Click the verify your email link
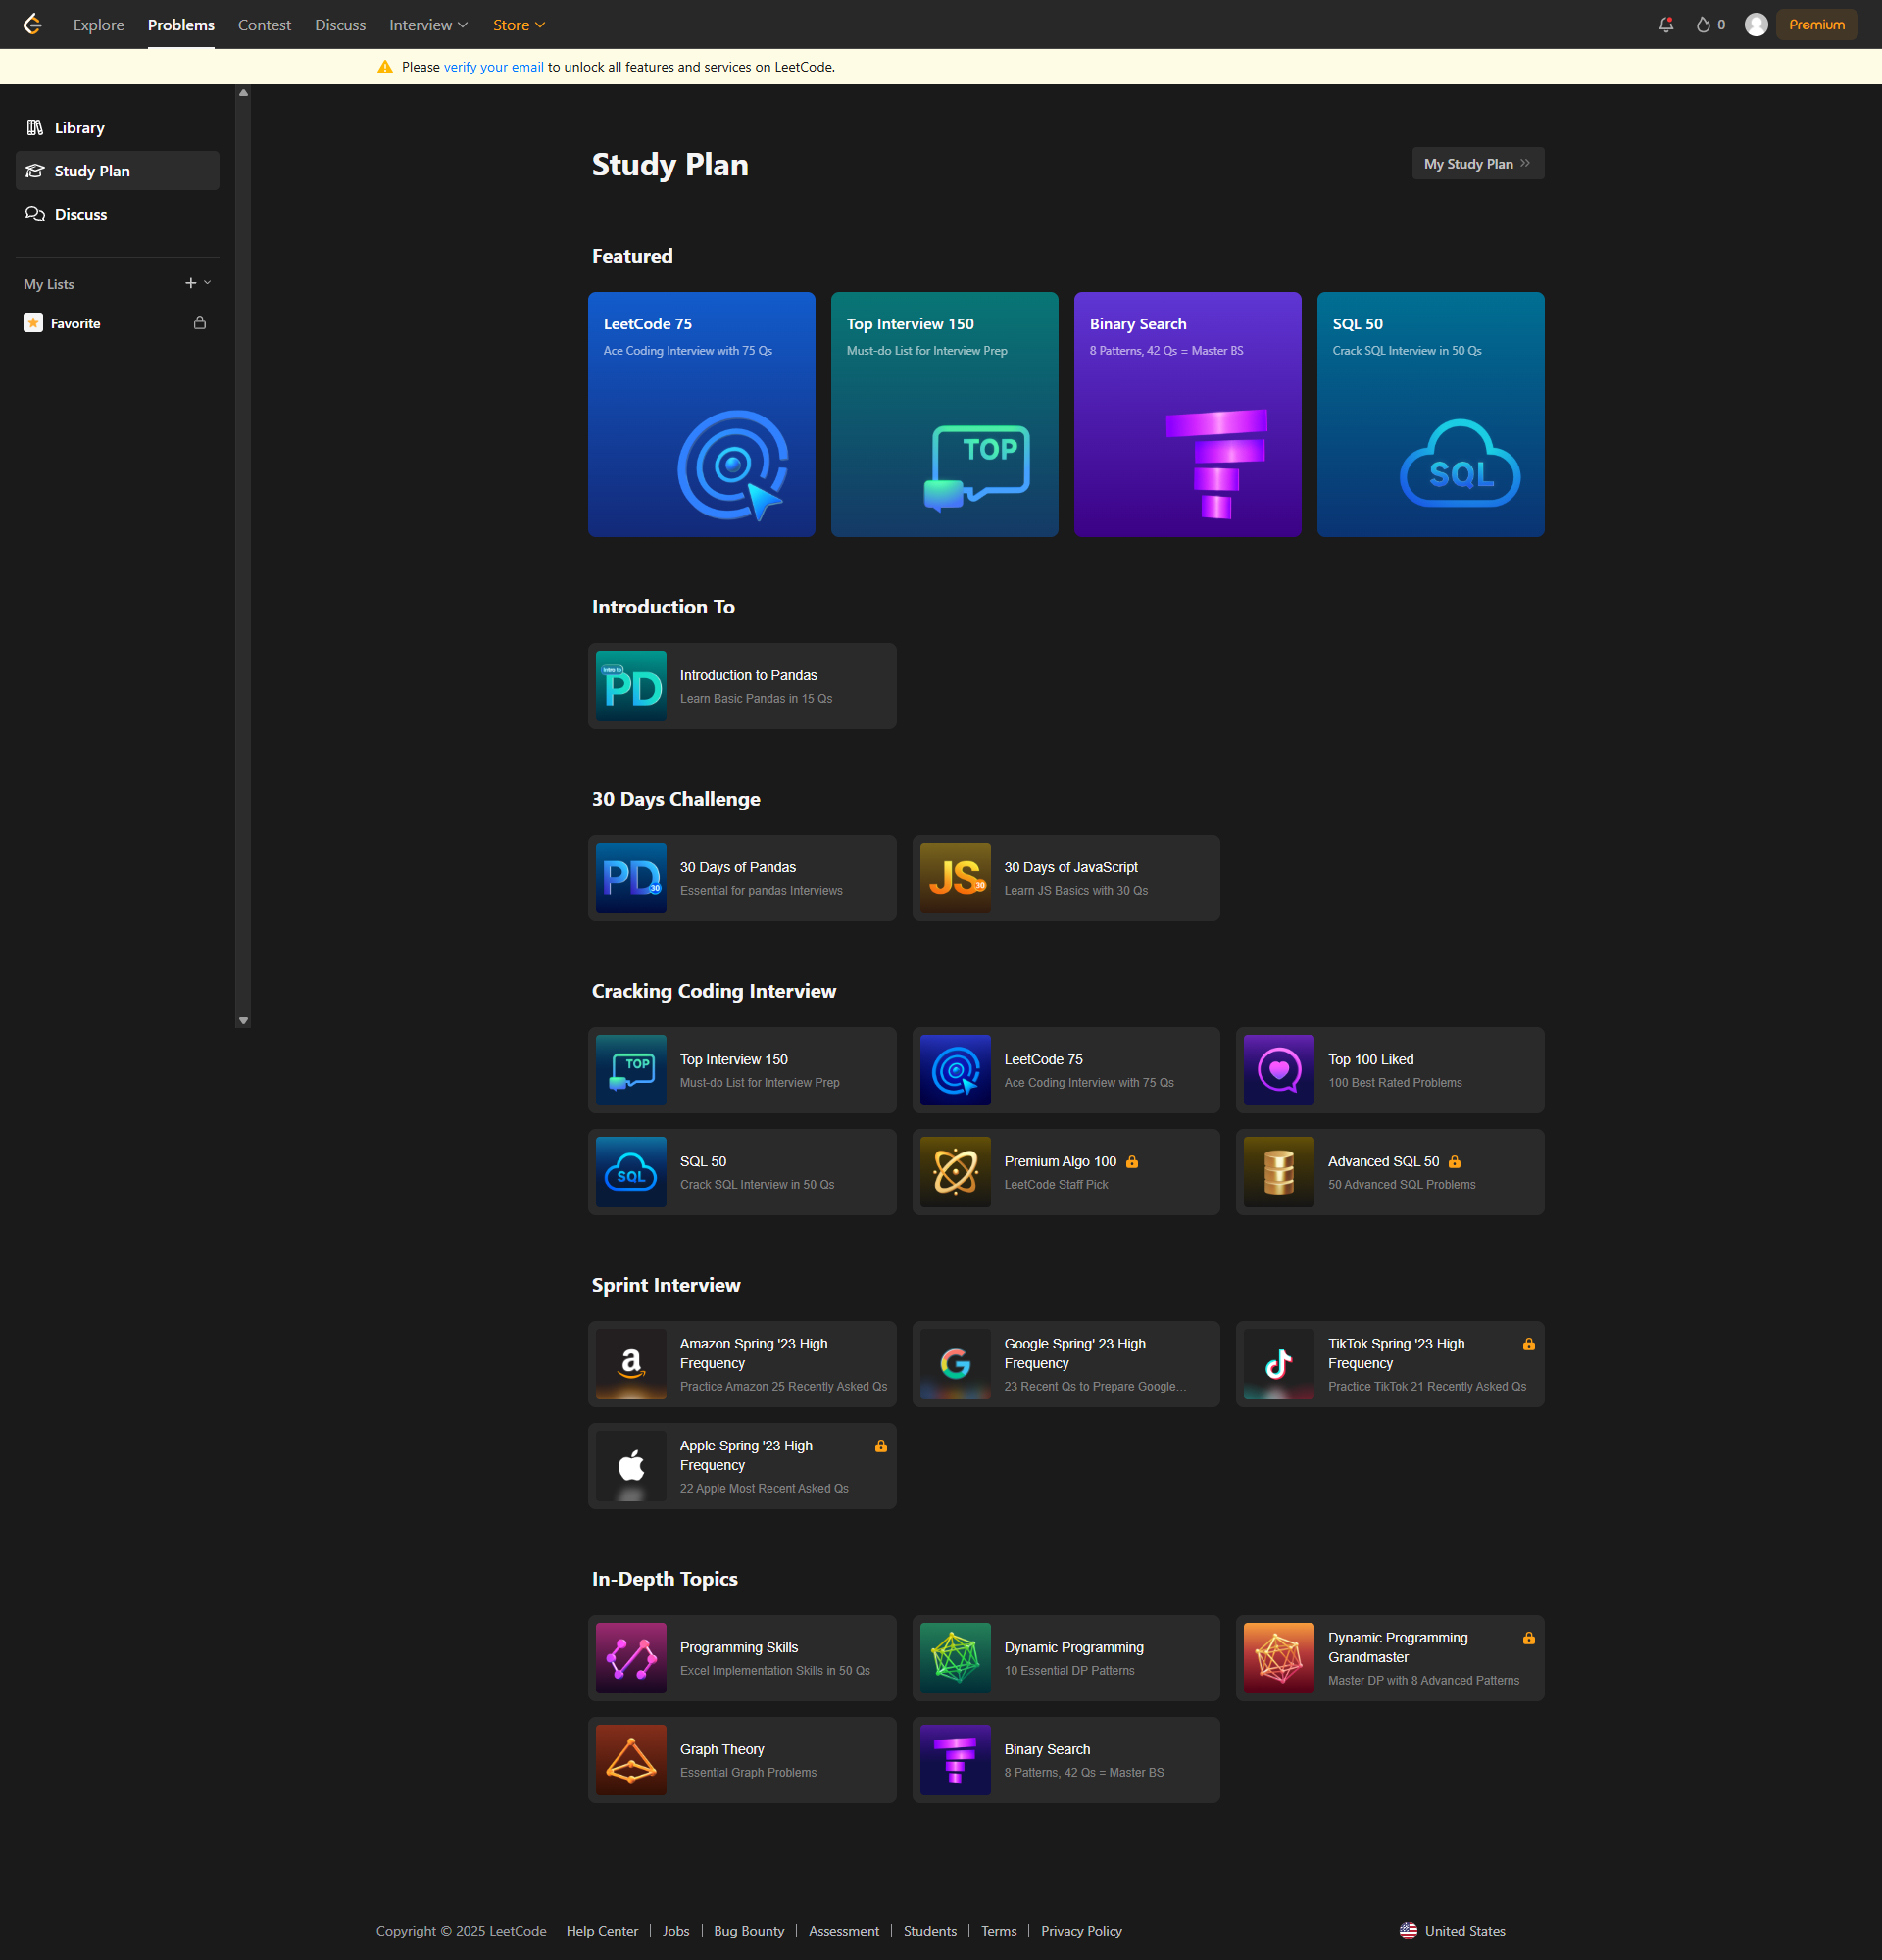Image resolution: width=1882 pixels, height=1960 pixels. point(494,67)
